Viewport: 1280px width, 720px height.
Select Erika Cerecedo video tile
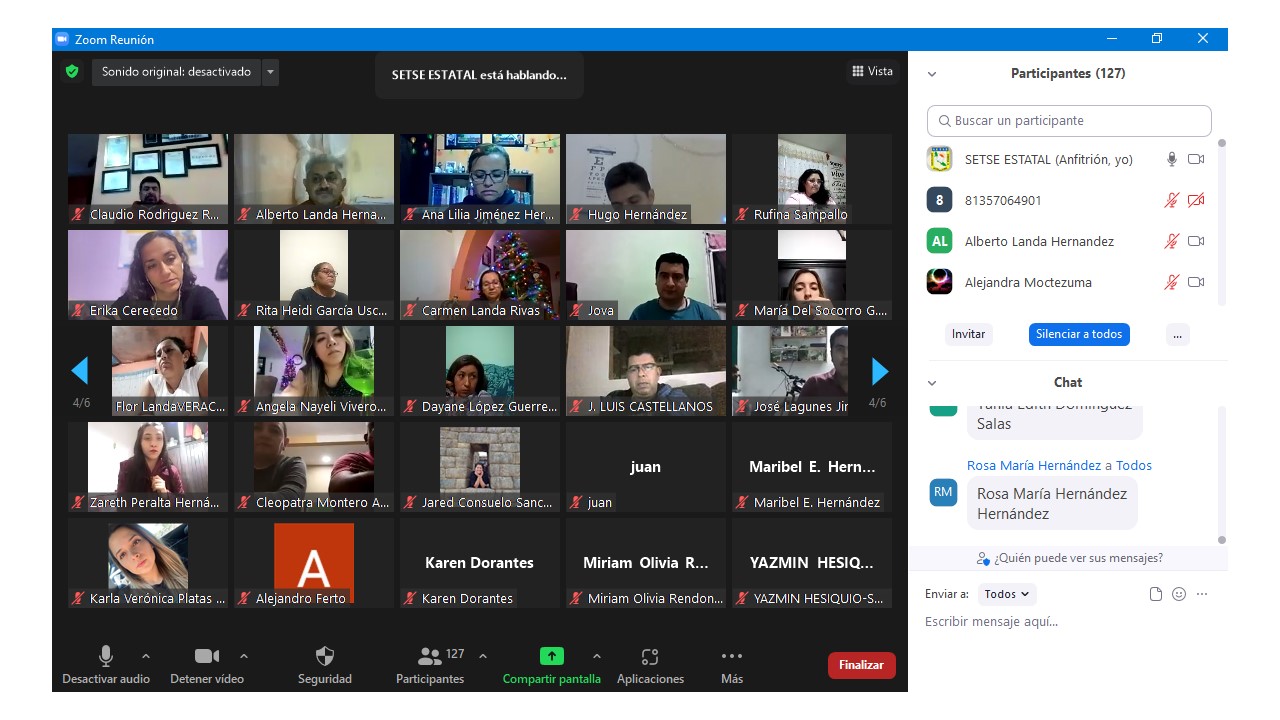click(x=148, y=275)
